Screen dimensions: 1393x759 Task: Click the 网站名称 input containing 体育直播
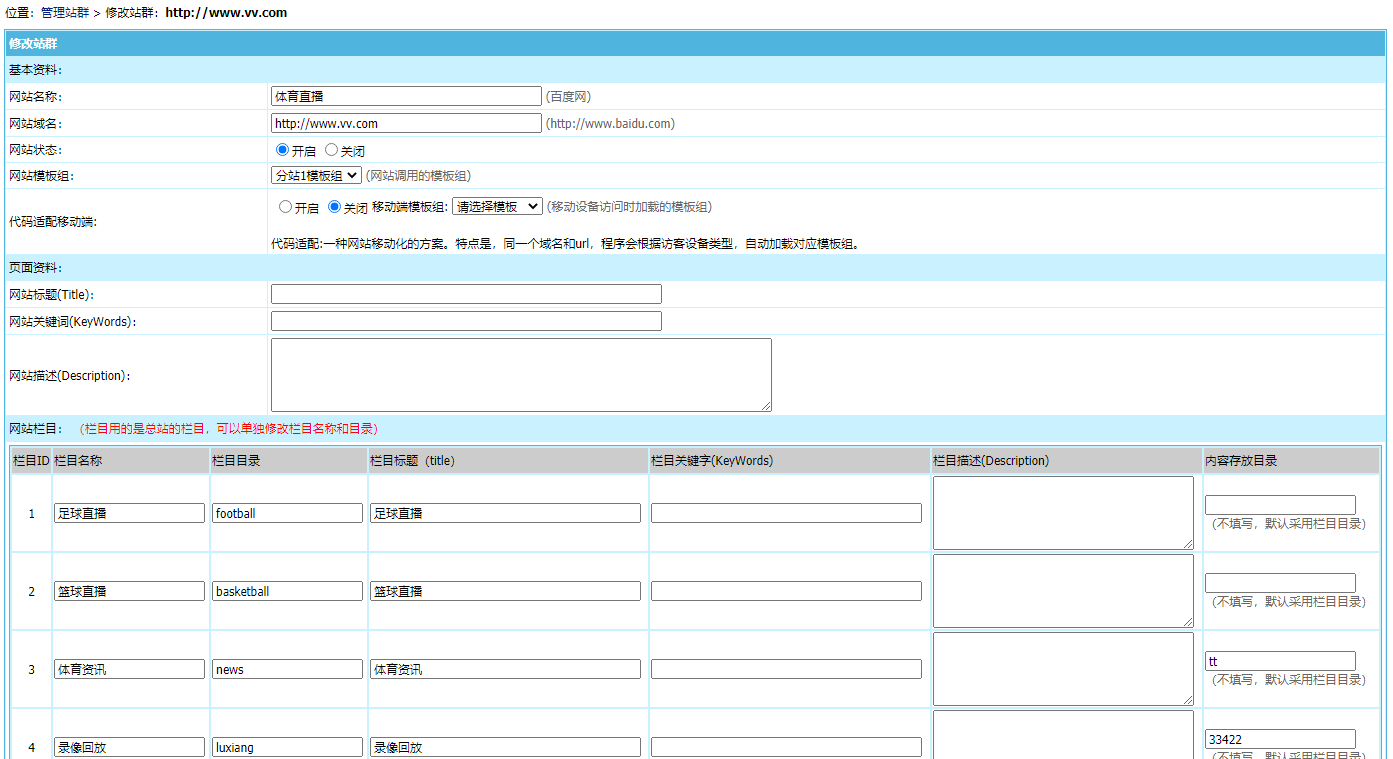coord(406,95)
